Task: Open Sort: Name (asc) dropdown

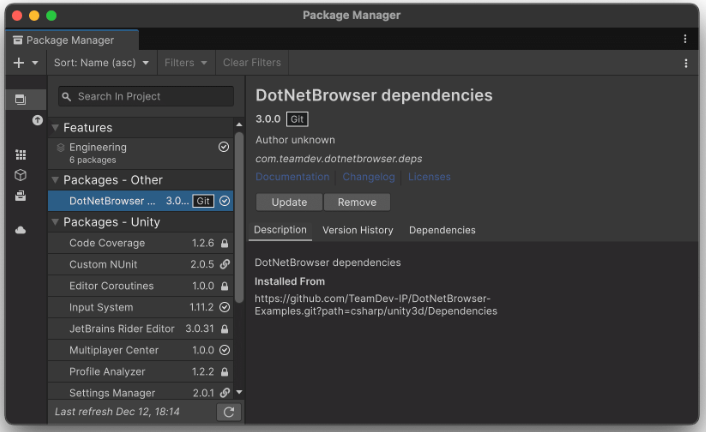Action: click(102, 63)
